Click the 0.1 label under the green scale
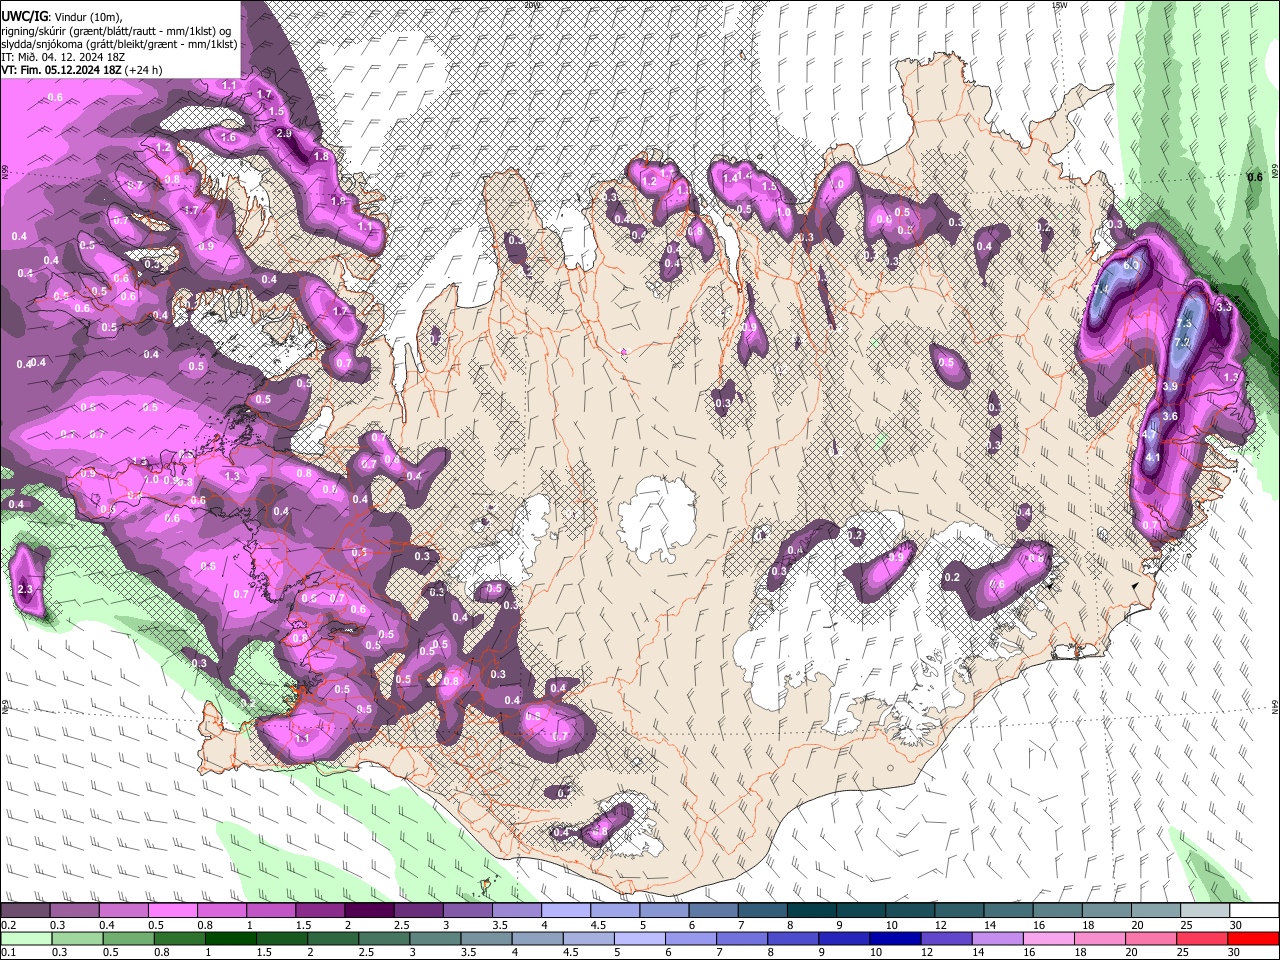This screenshot has height=960, width=1280. coord(9,952)
